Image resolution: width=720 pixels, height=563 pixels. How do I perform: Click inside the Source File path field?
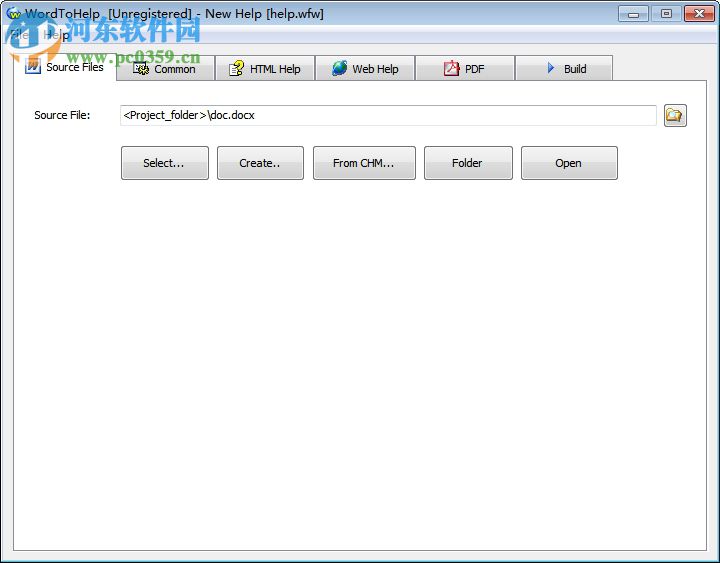pyautogui.click(x=388, y=115)
